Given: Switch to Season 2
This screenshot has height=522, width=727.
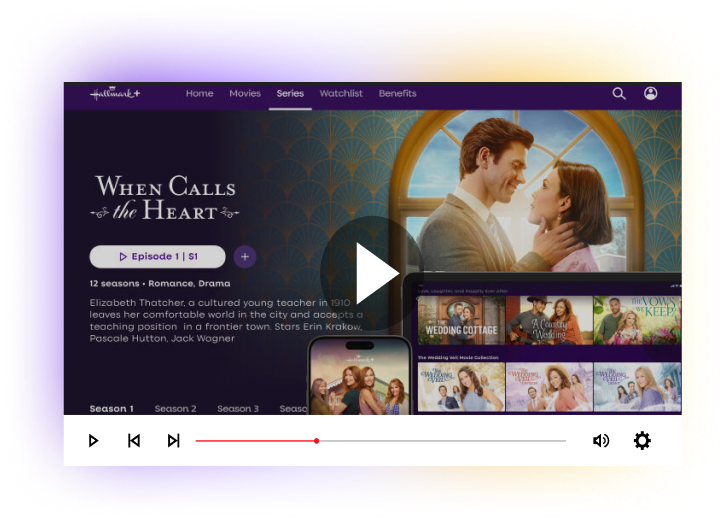Looking at the screenshot, I should click(x=175, y=408).
